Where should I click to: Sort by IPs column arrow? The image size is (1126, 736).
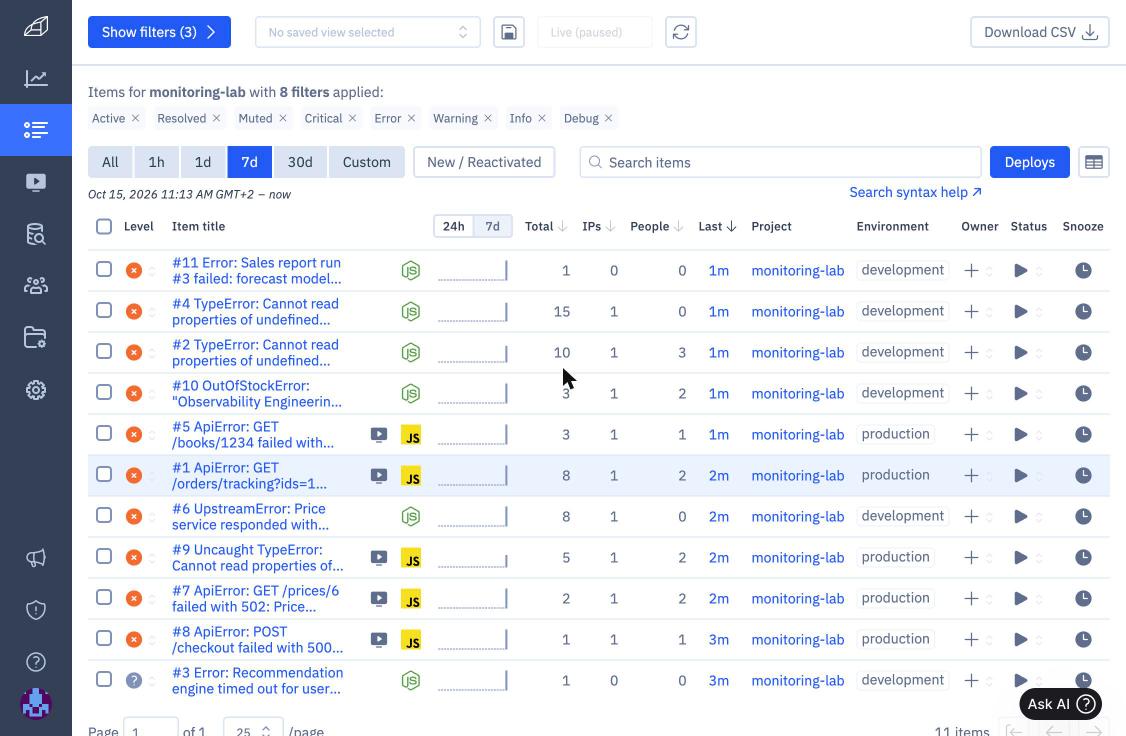[610, 227]
